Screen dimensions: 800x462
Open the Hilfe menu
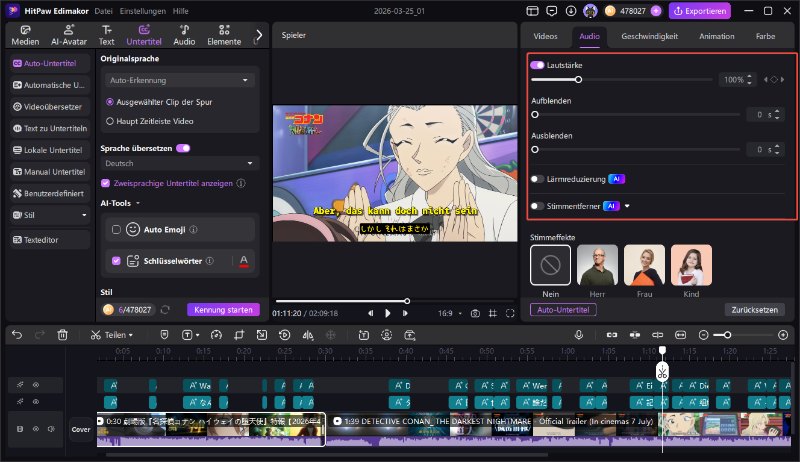[180, 11]
